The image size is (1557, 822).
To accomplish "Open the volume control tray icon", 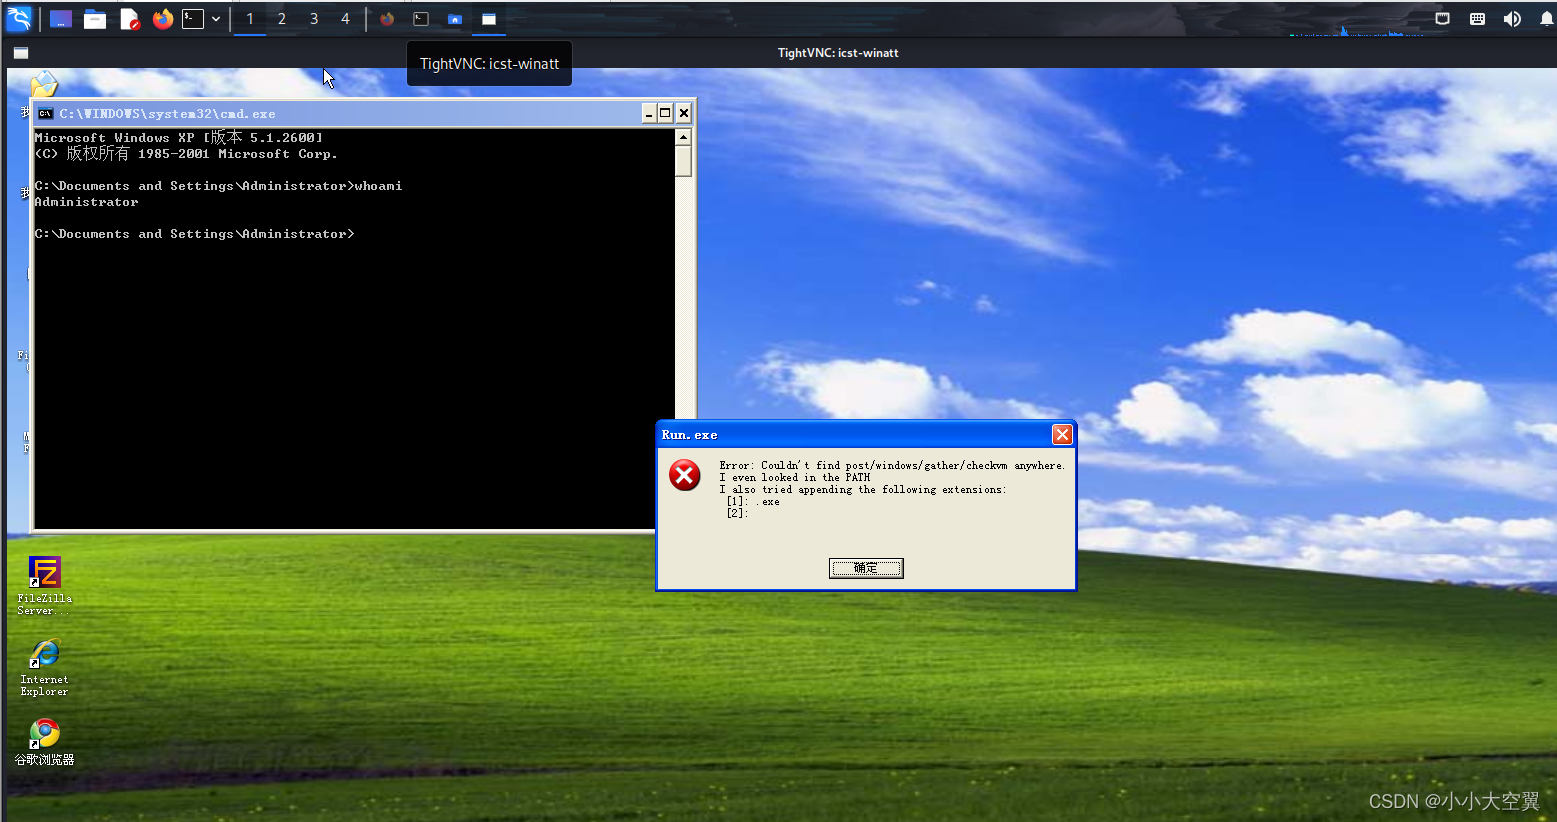I will click(x=1512, y=19).
